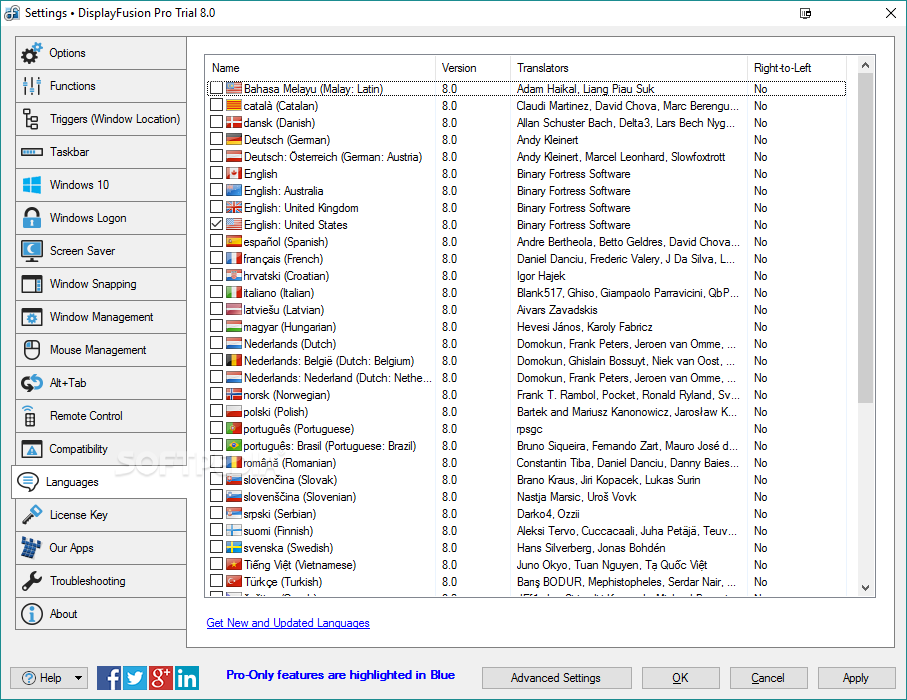The image size is (907, 700).
Task: Check the català (Catalan) checkbox
Action: tap(216, 105)
